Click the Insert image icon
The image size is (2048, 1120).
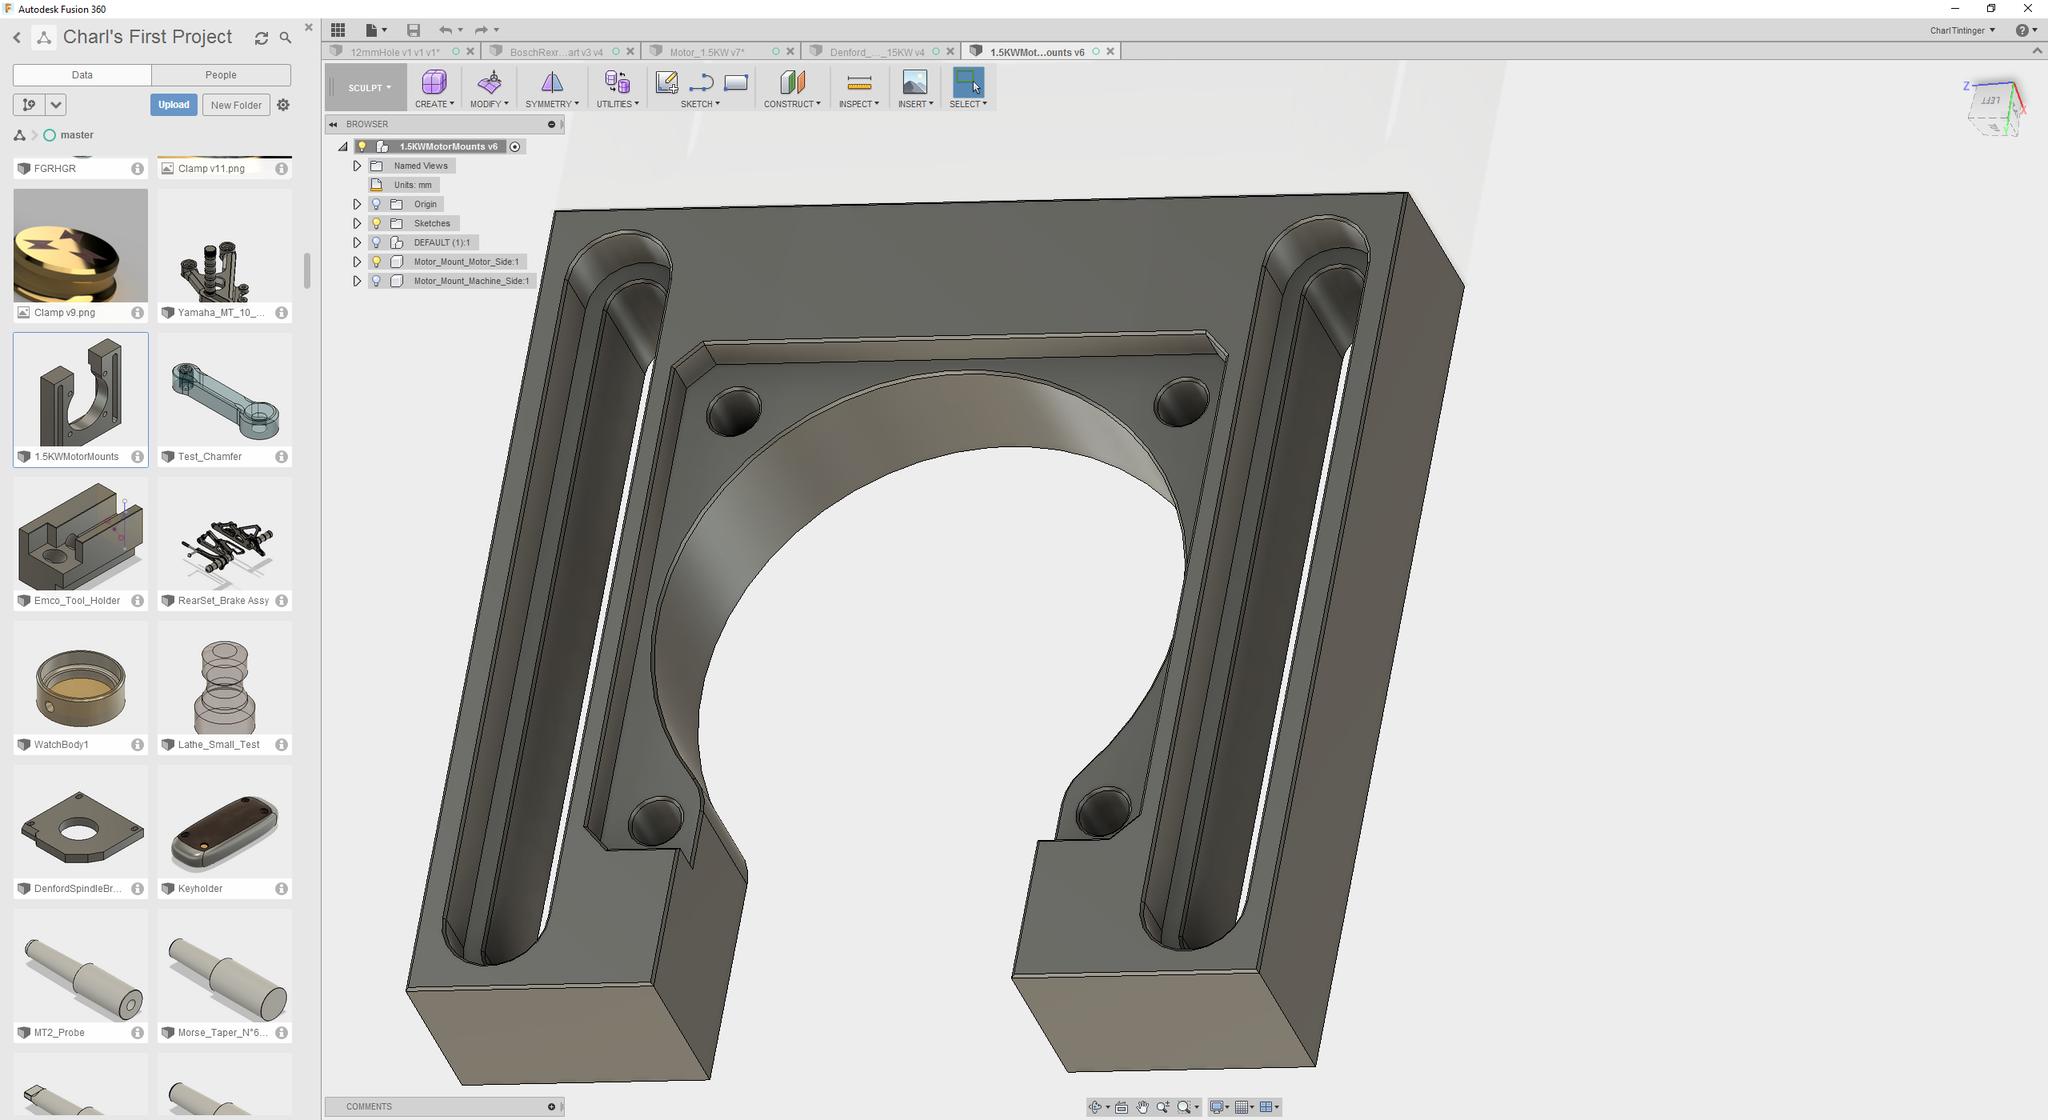click(915, 82)
